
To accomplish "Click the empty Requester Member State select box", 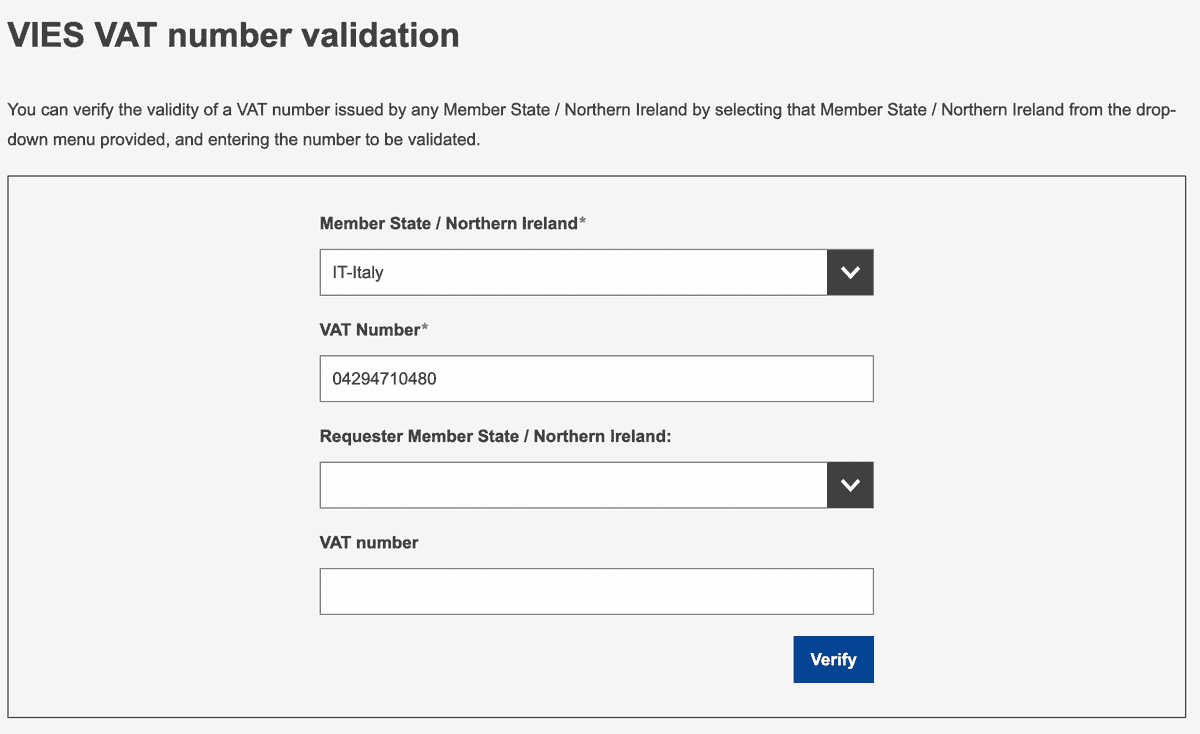I will 573,485.
